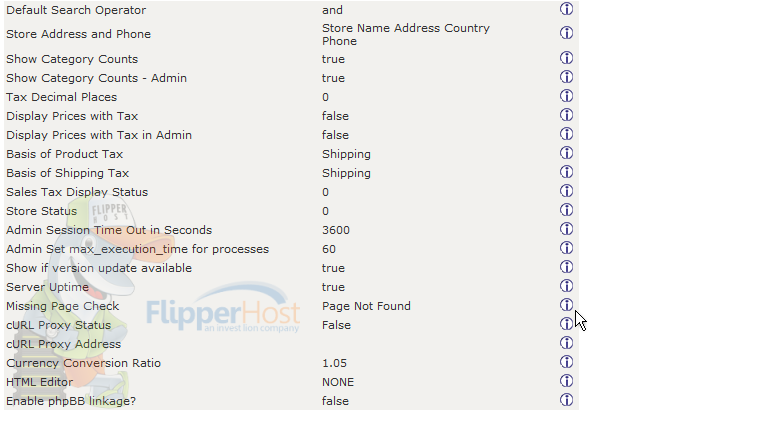Screen dimensions: 776x422
Task: Open info icon for HTML Editor row
Action: (566, 381)
